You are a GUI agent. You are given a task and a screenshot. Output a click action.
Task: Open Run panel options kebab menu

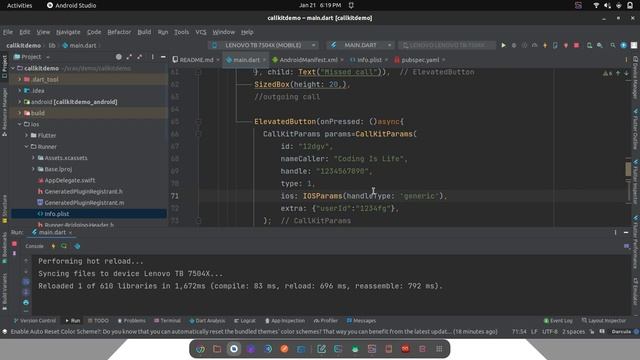pyautogui.click(x=615, y=232)
